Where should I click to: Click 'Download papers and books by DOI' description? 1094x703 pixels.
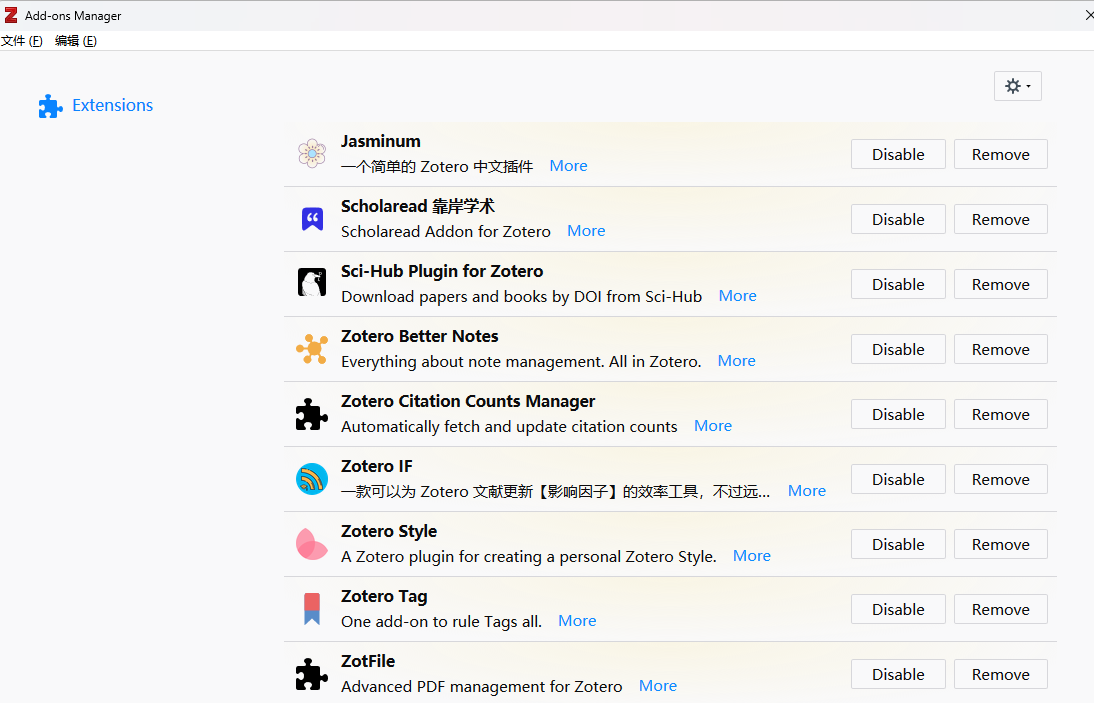point(521,296)
